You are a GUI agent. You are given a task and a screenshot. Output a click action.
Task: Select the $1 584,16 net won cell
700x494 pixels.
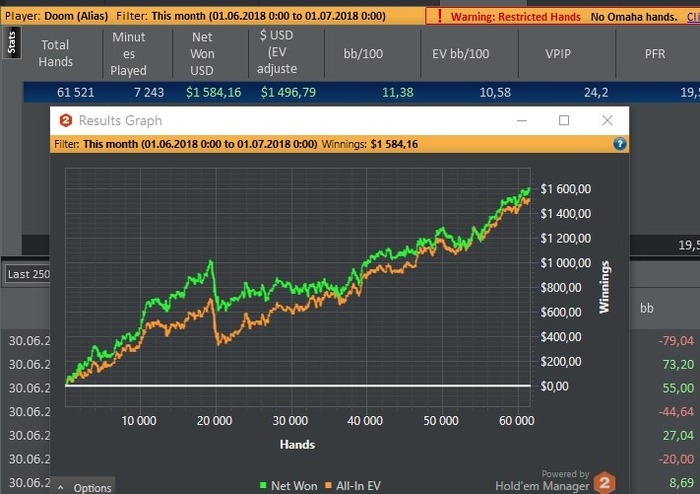(x=213, y=92)
